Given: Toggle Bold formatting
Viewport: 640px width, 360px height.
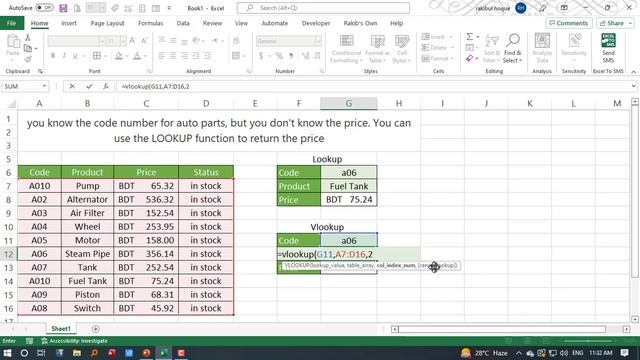Looking at the screenshot, I should [53, 56].
